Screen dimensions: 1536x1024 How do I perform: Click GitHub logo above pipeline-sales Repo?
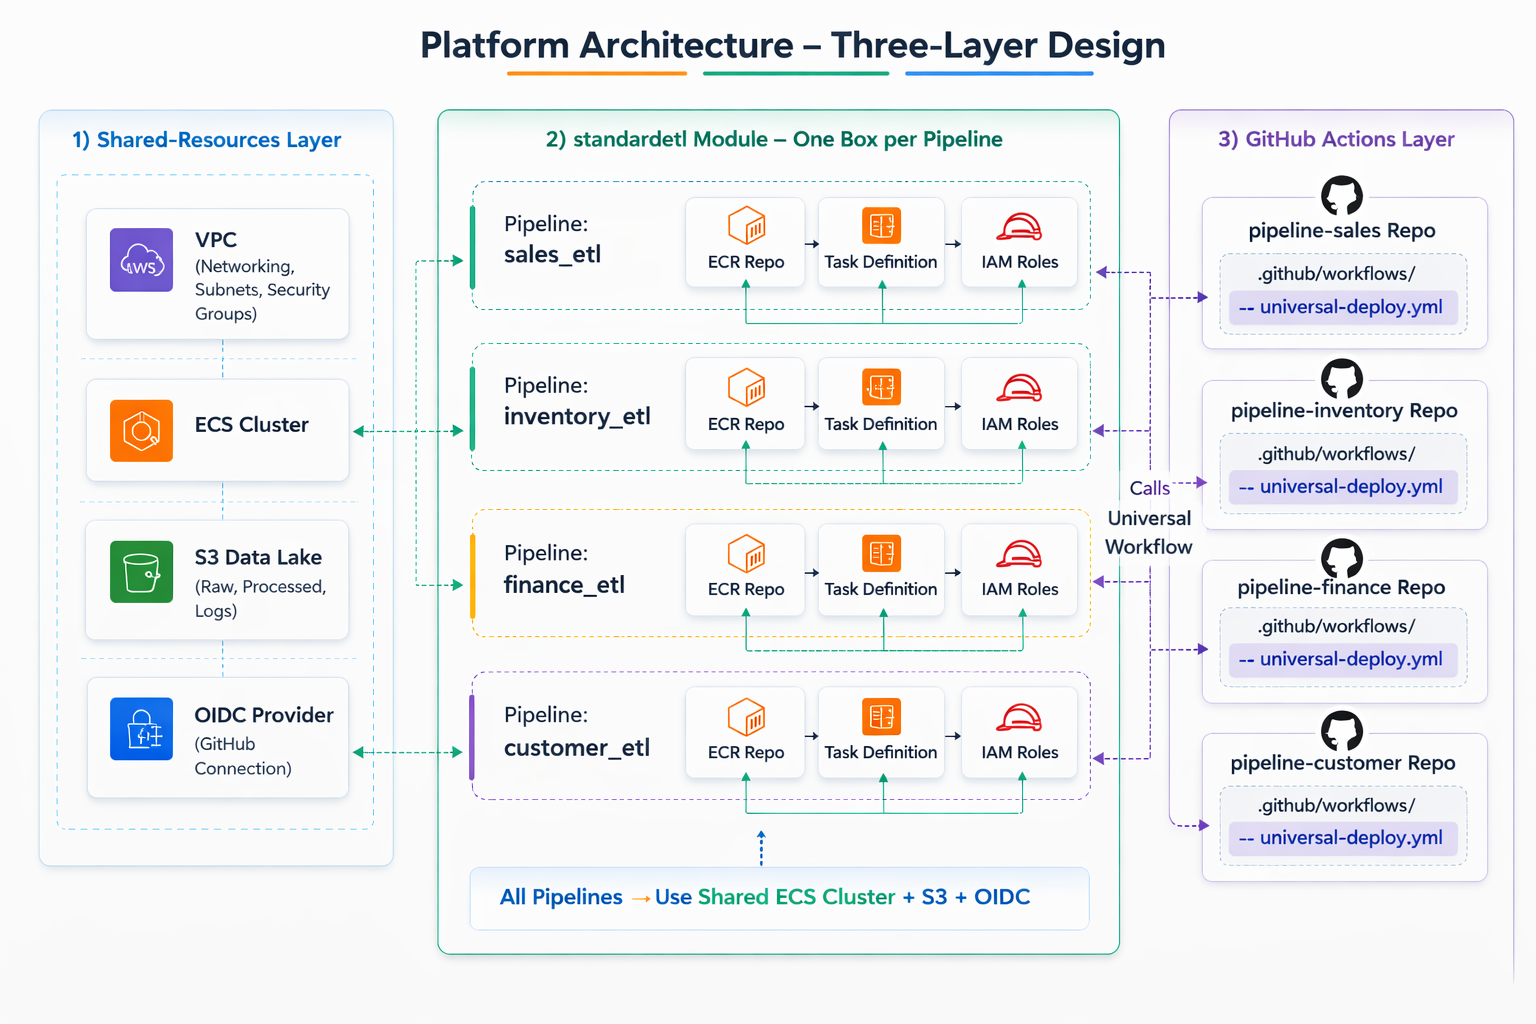[1342, 196]
